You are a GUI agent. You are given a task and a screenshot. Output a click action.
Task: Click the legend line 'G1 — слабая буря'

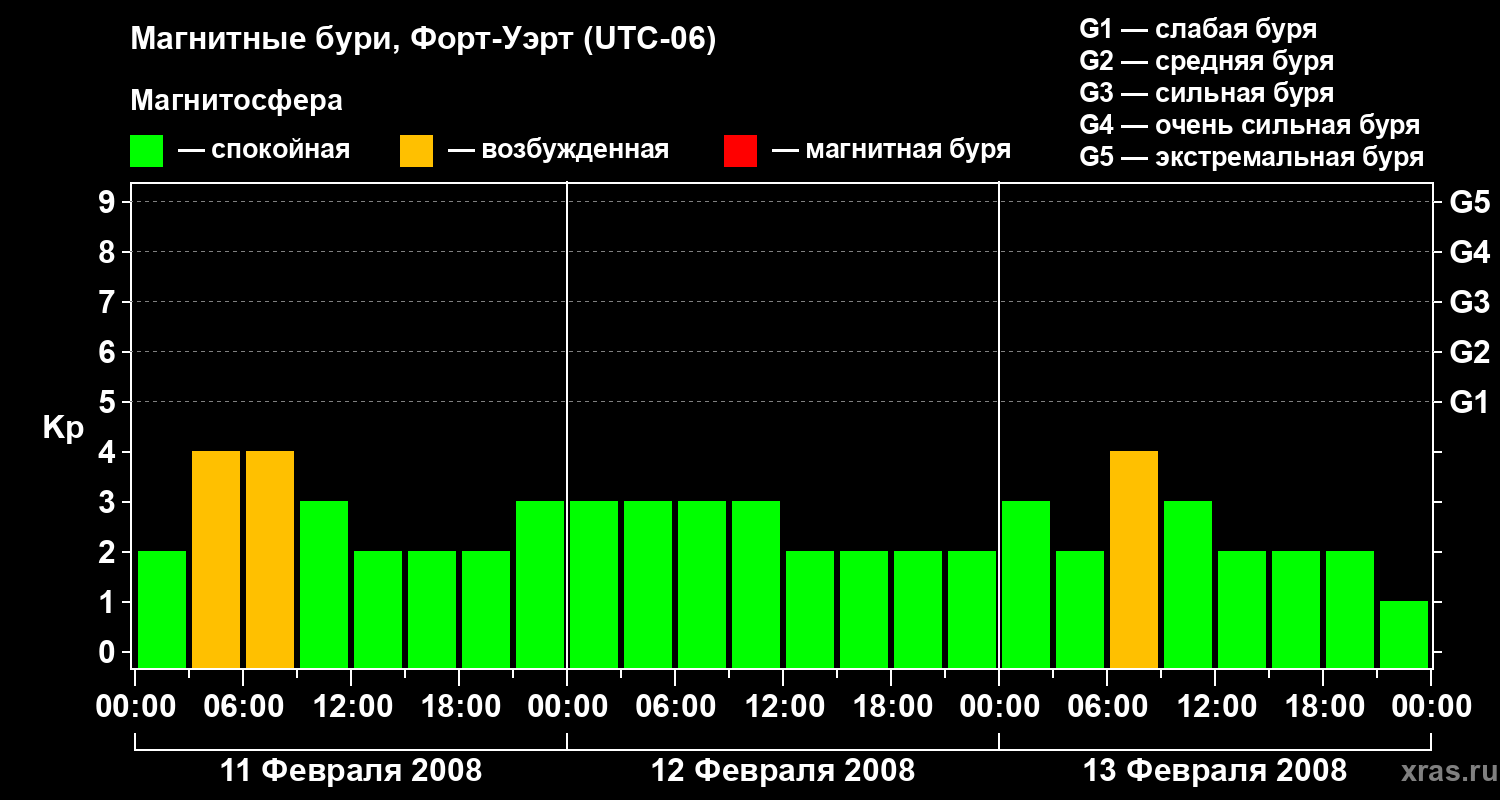coord(1198,28)
